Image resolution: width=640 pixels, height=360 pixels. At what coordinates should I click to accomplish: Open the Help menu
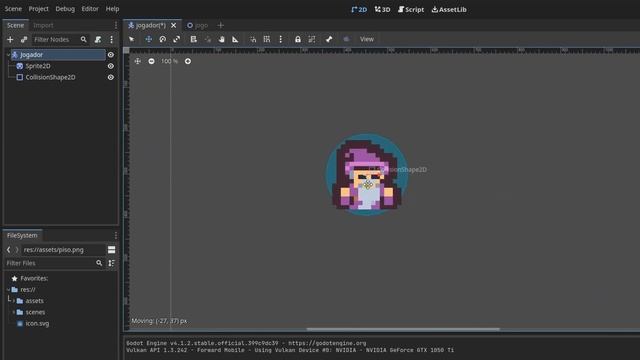(112, 9)
